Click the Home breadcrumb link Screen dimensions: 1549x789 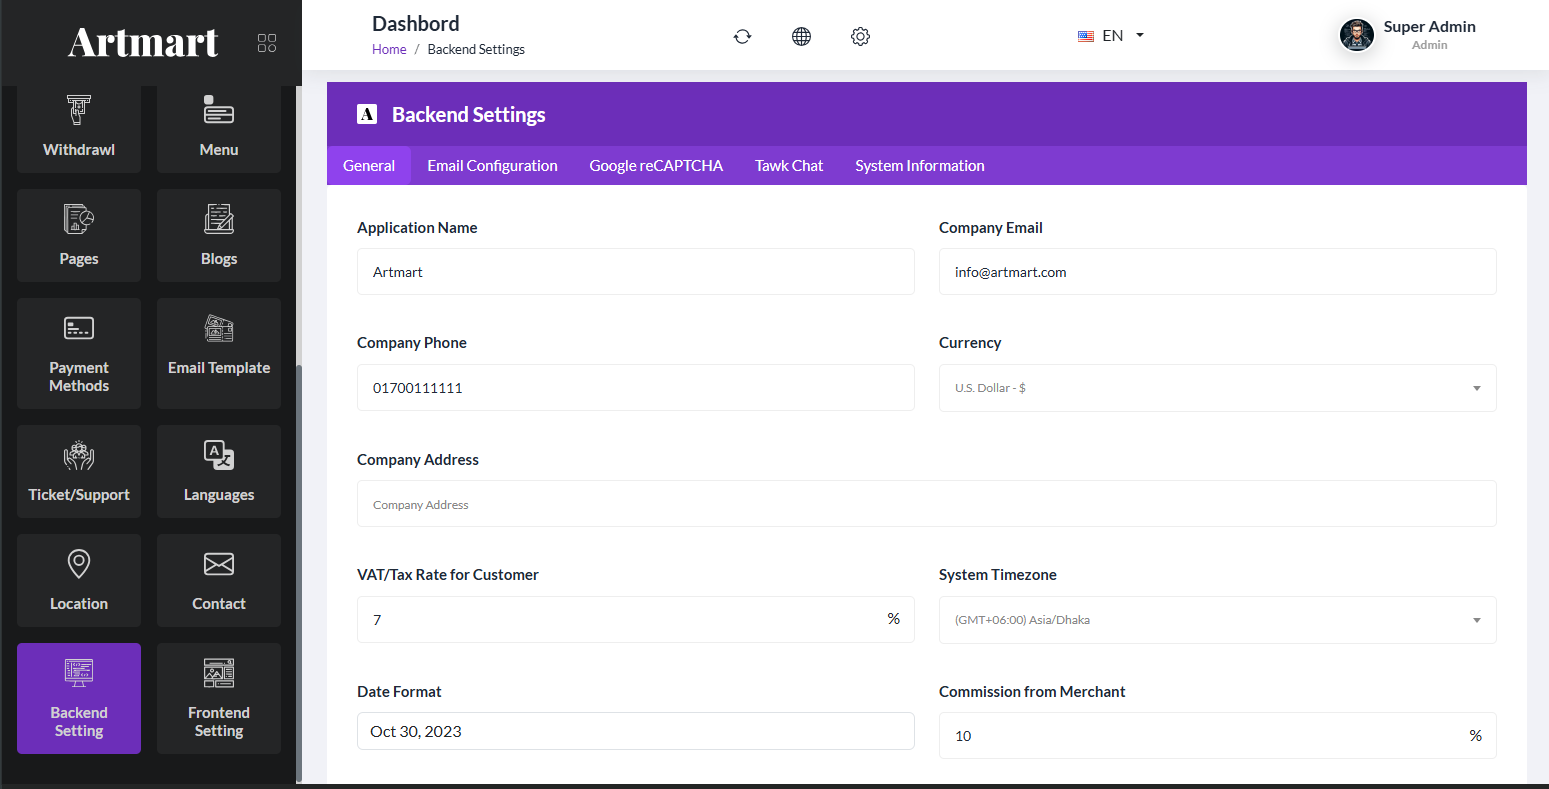coord(389,49)
